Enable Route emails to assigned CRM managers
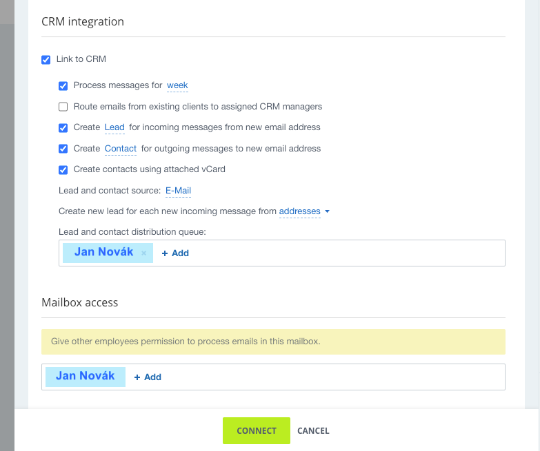The height and width of the screenshot is (451, 540). 63,107
